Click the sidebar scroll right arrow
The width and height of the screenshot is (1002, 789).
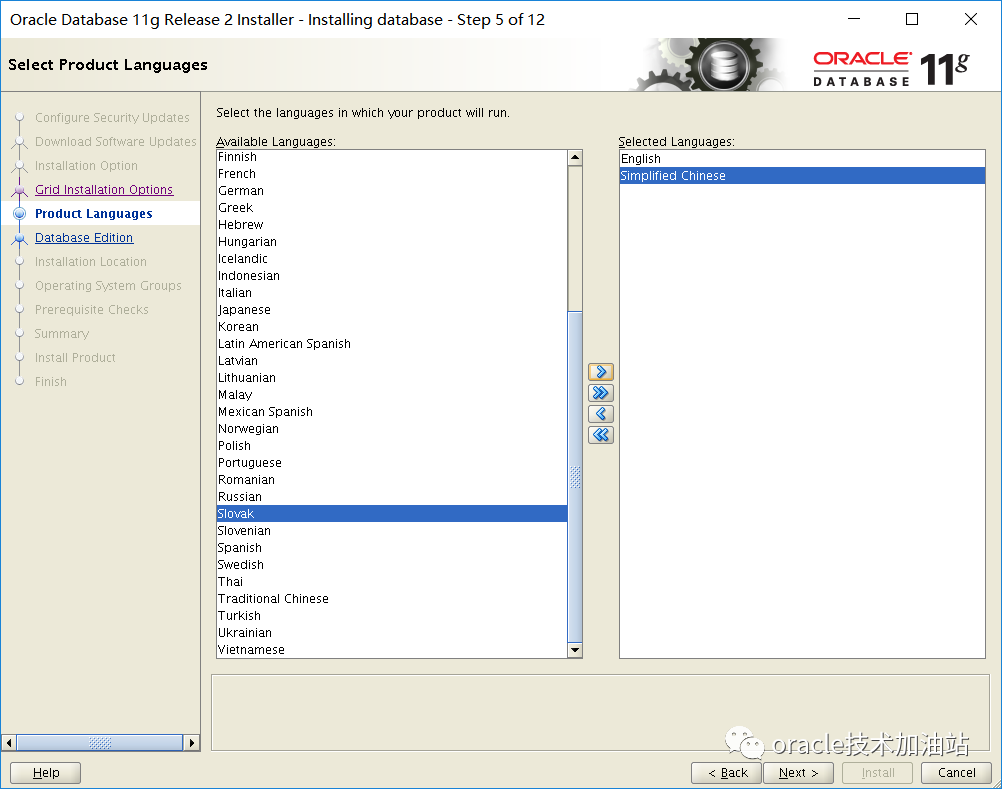[192, 743]
